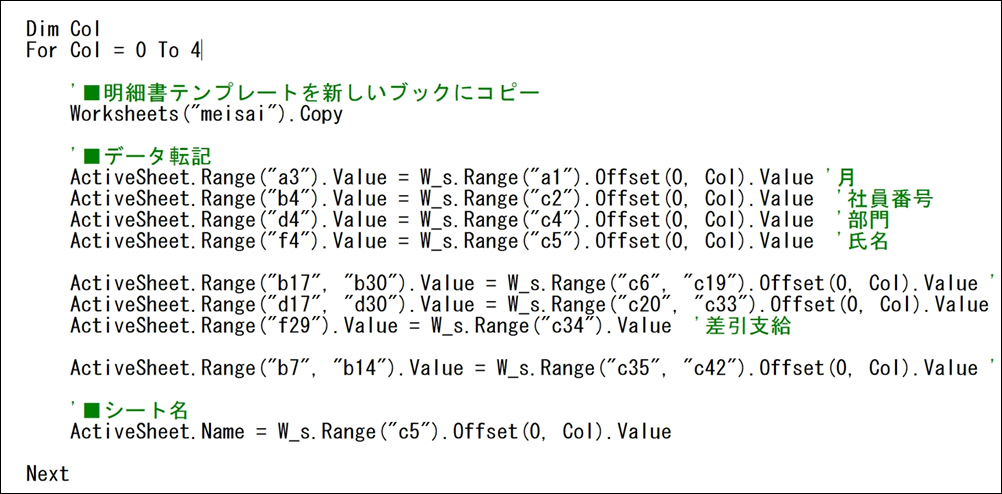Click the template copy comment line
1002x494 pixels.
click(x=305, y=93)
